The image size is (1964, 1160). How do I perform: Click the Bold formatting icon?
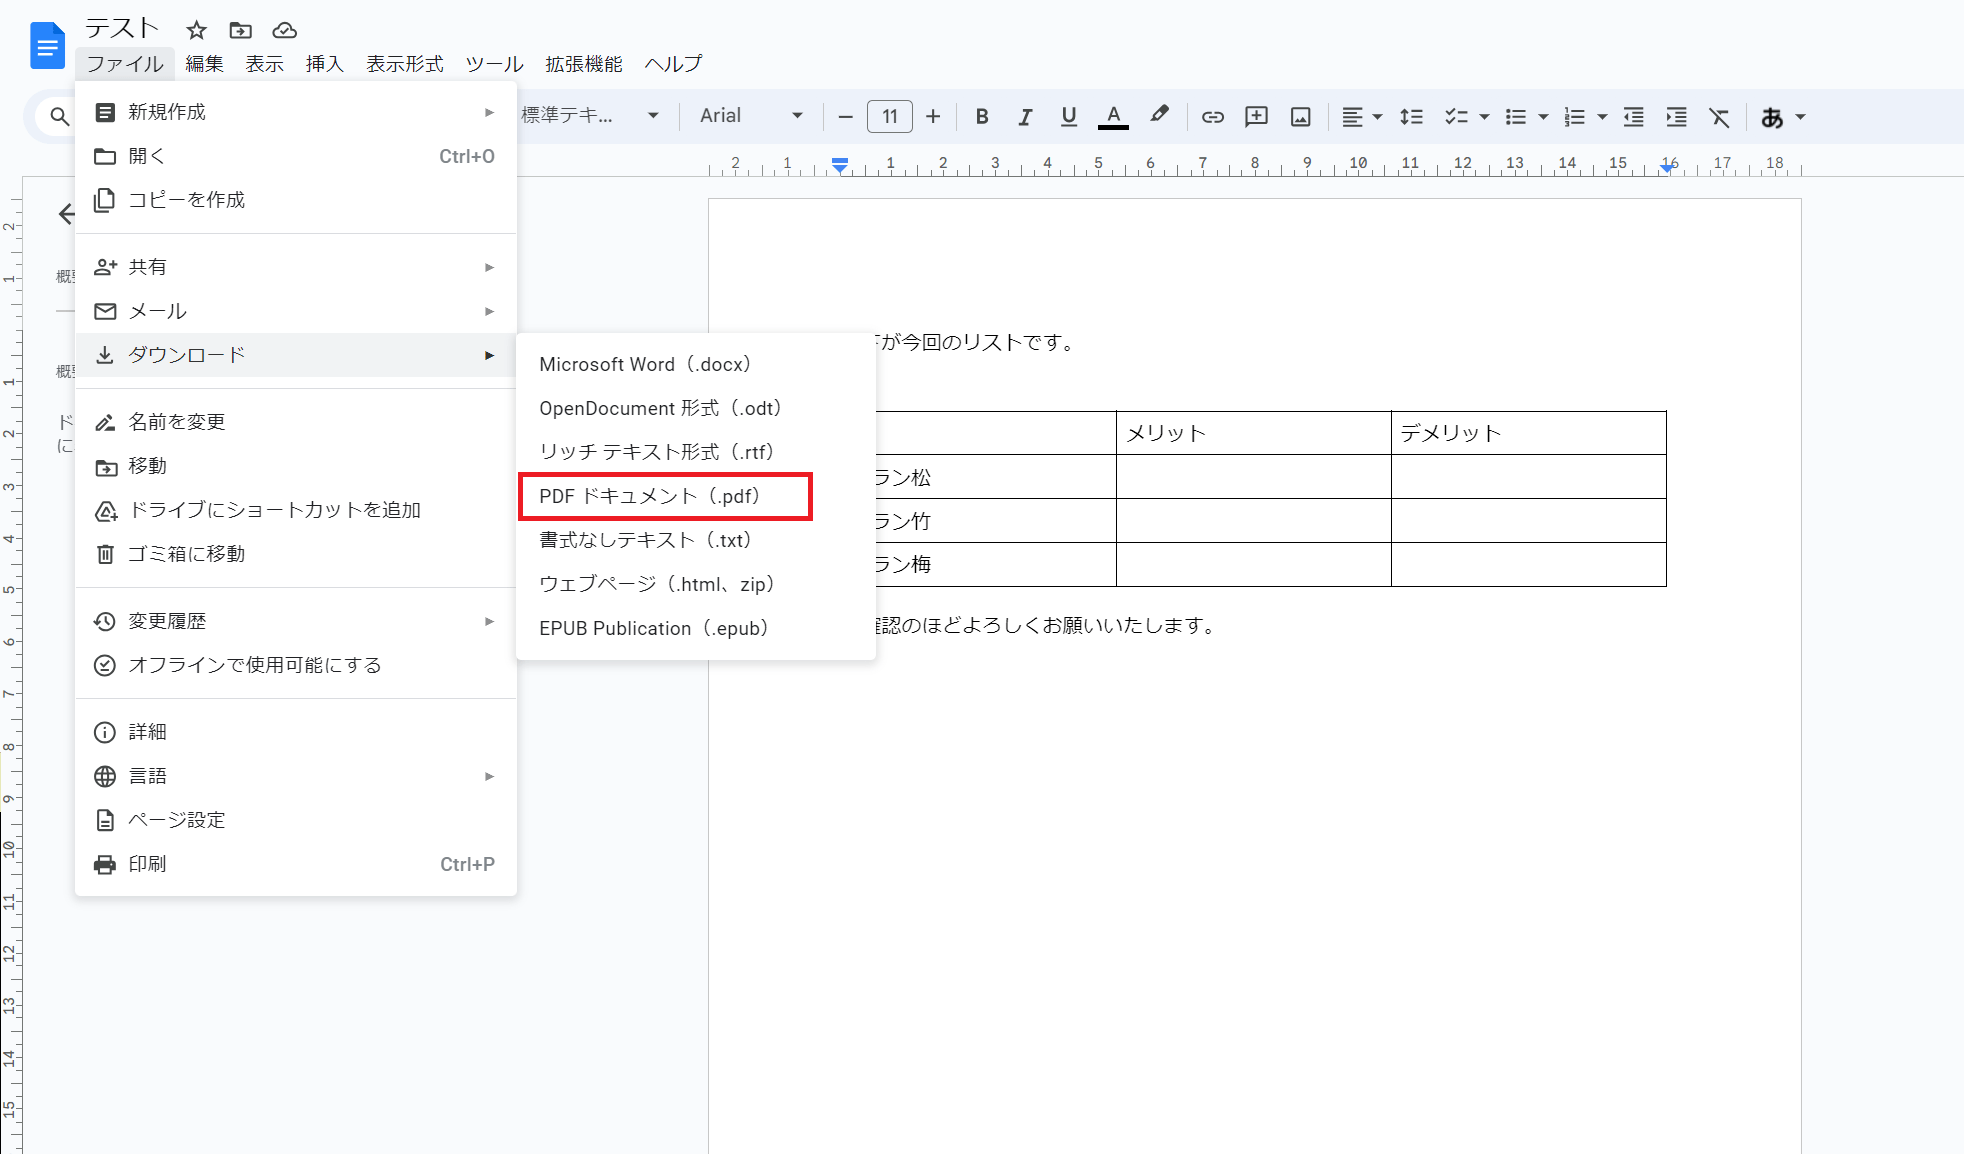pyautogui.click(x=982, y=117)
